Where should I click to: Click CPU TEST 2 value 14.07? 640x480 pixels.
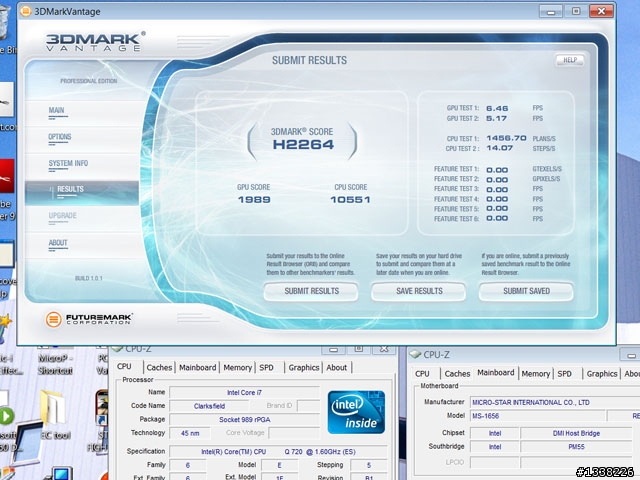tap(499, 148)
